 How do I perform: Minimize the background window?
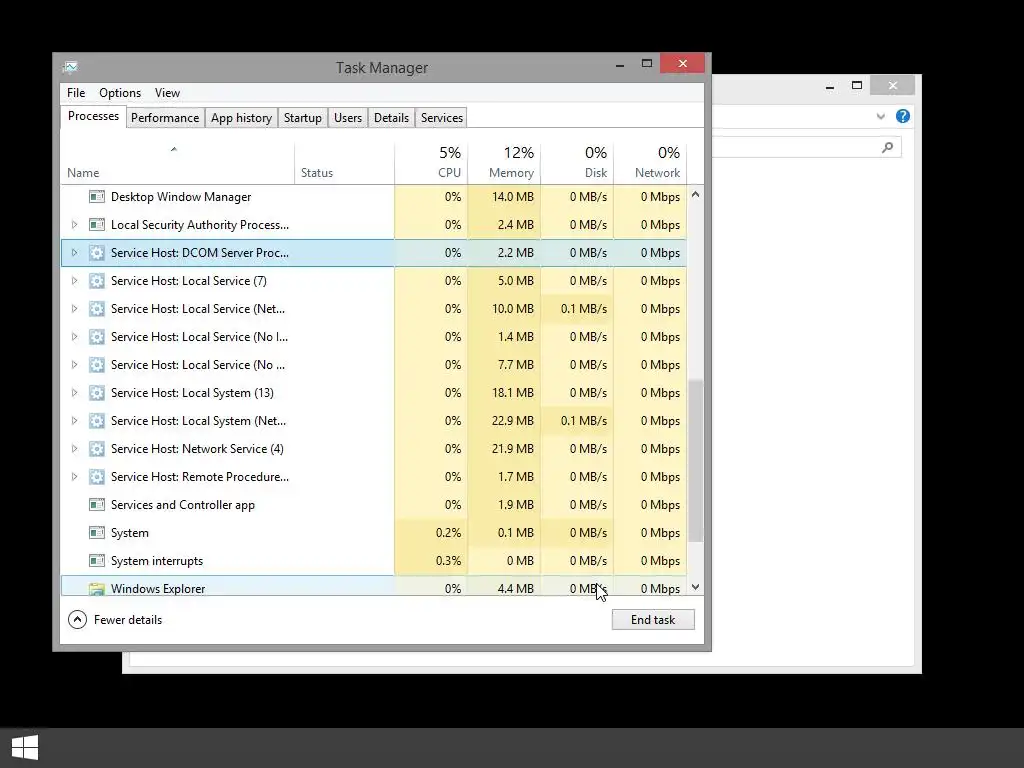pyautogui.click(x=830, y=86)
